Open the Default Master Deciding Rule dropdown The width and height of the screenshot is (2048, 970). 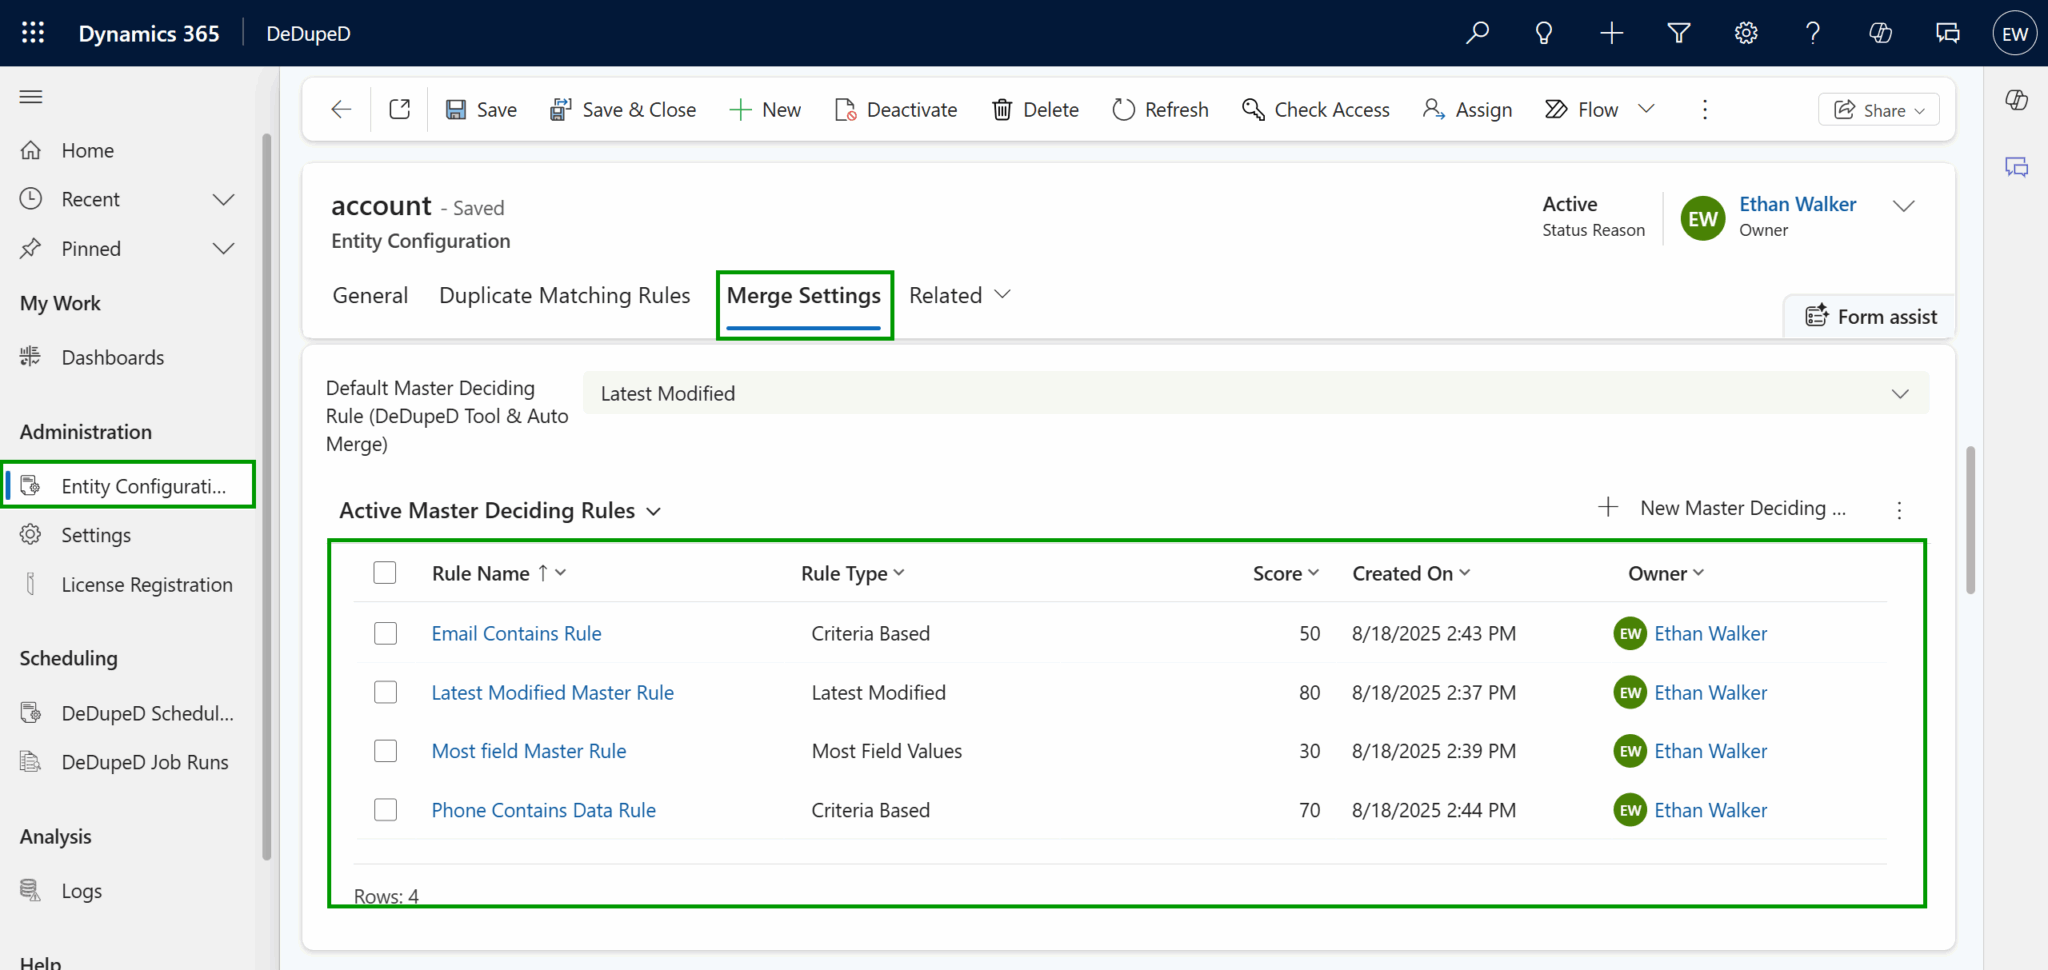(x=1901, y=393)
